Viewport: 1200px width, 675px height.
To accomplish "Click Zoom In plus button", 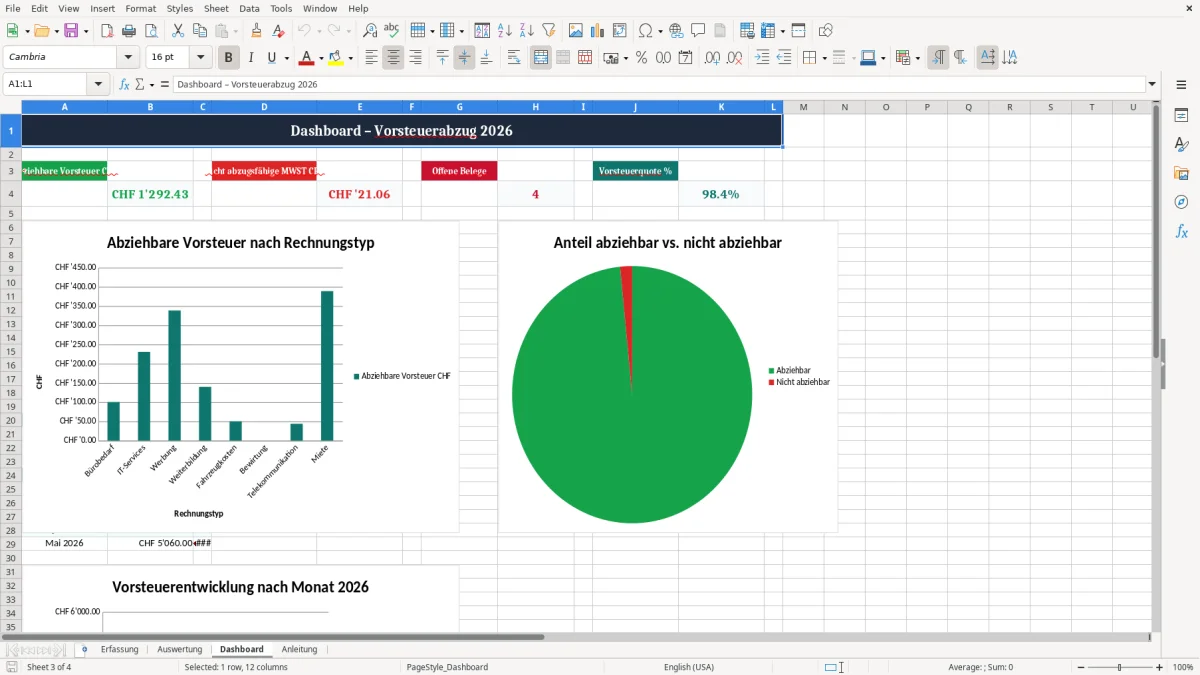I will pyautogui.click(x=1160, y=667).
